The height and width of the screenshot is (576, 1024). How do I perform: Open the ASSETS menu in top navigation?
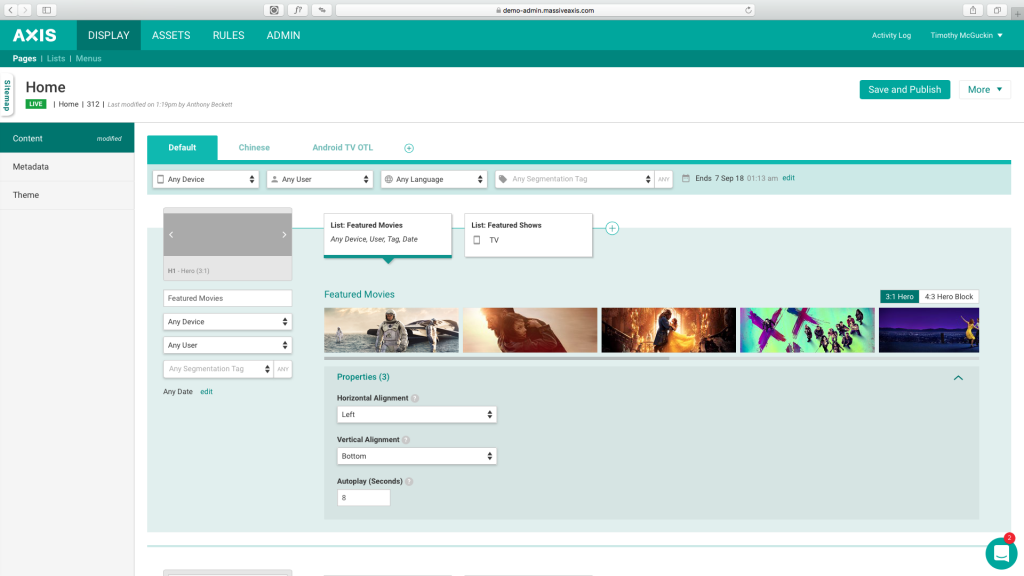point(171,35)
